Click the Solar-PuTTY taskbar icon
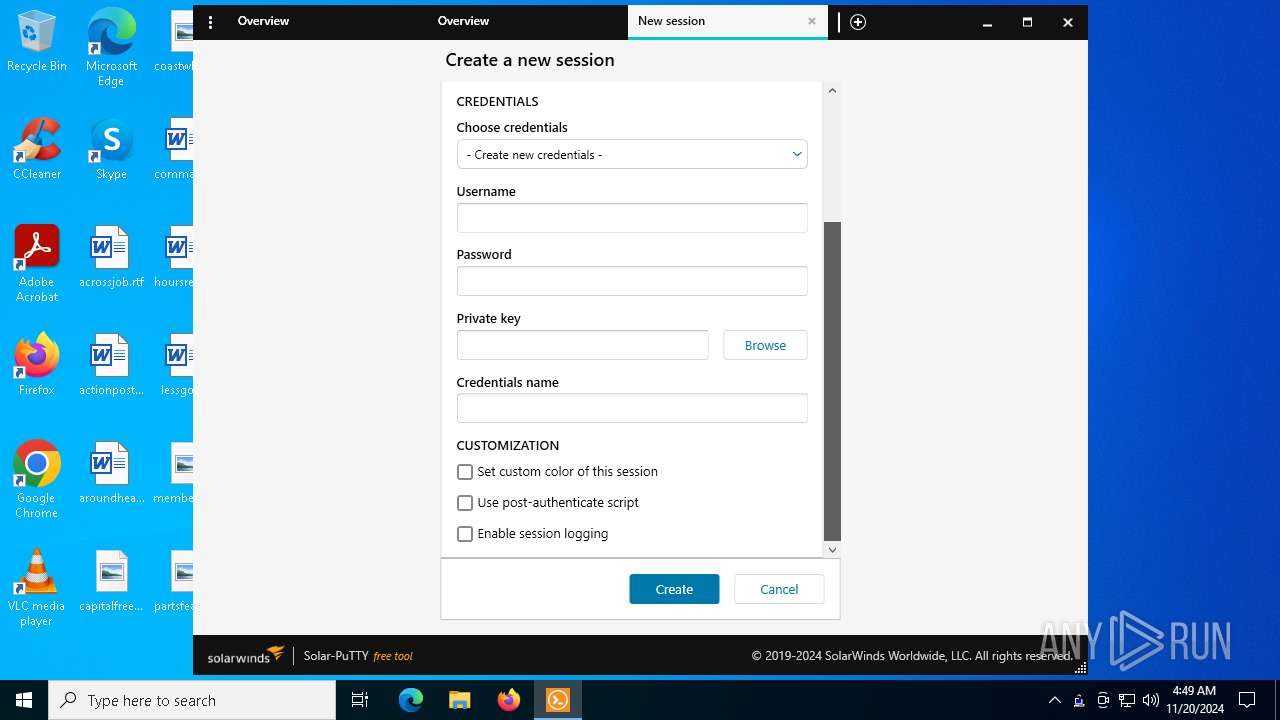The image size is (1280, 720). 557,700
